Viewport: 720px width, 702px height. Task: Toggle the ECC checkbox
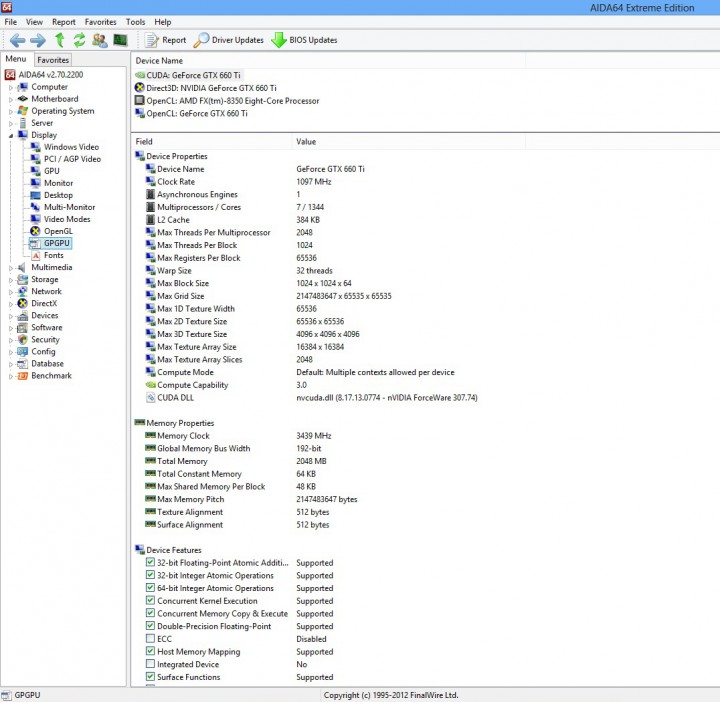click(150, 638)
